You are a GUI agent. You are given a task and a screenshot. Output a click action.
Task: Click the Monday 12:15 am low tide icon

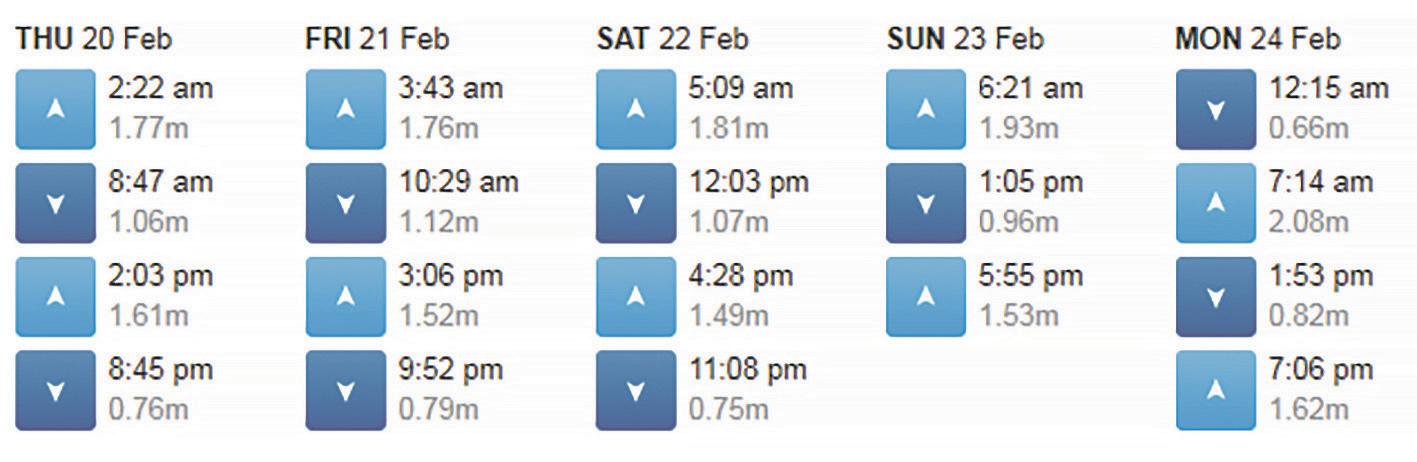click(x=1216, y=109)
